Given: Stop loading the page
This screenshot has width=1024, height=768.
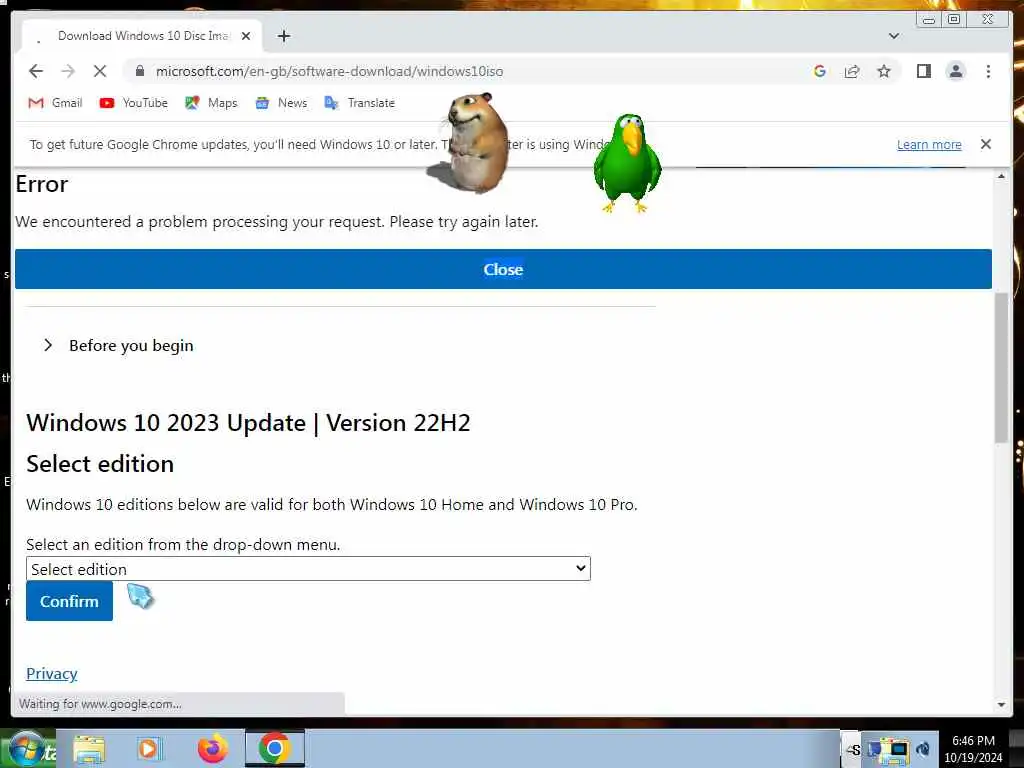Looking at the screenshot, I should pos(100,71).
